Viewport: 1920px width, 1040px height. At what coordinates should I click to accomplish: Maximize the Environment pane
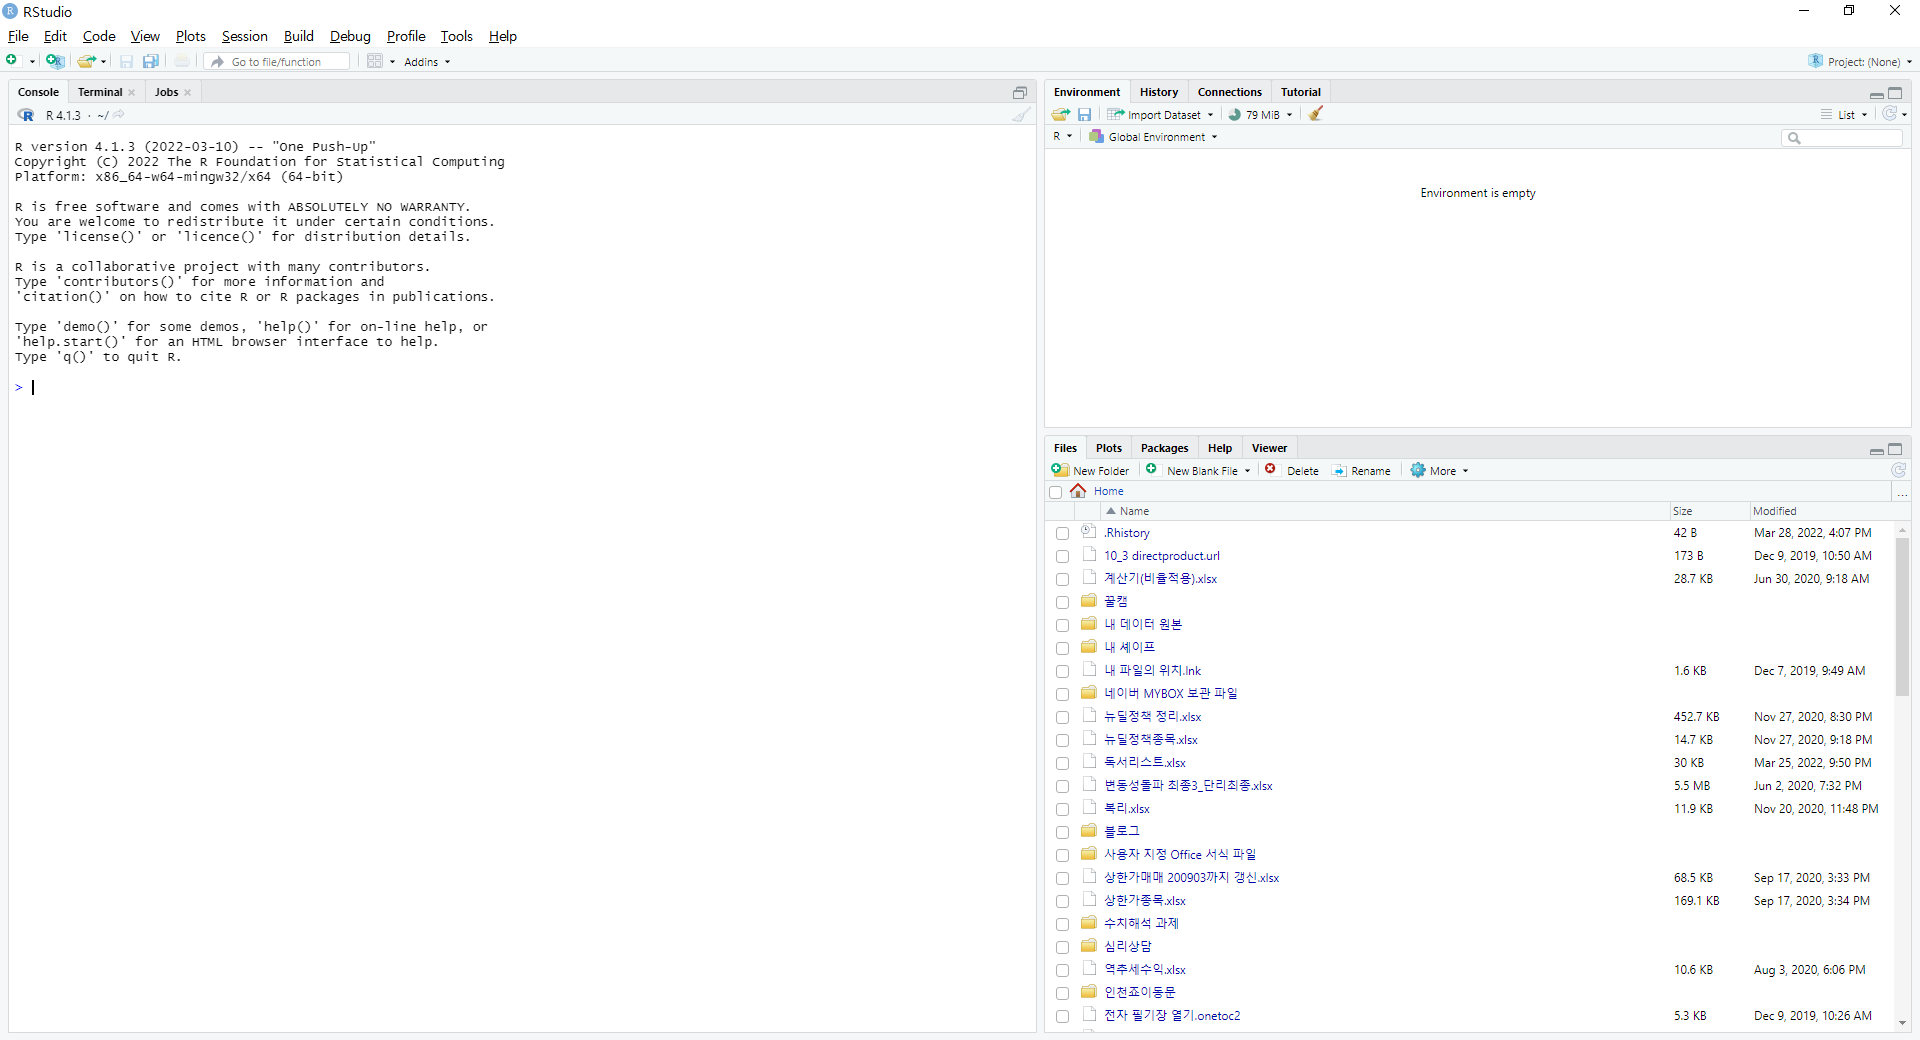tap(1895, 93)
